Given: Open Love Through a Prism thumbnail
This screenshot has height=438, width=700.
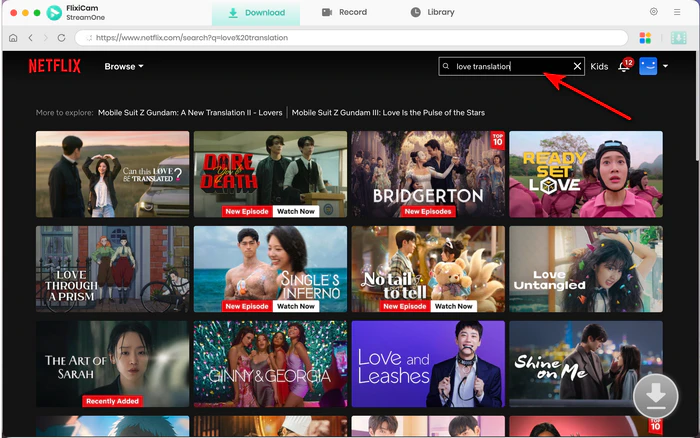Looking at the screenshot, I should 112,269.
